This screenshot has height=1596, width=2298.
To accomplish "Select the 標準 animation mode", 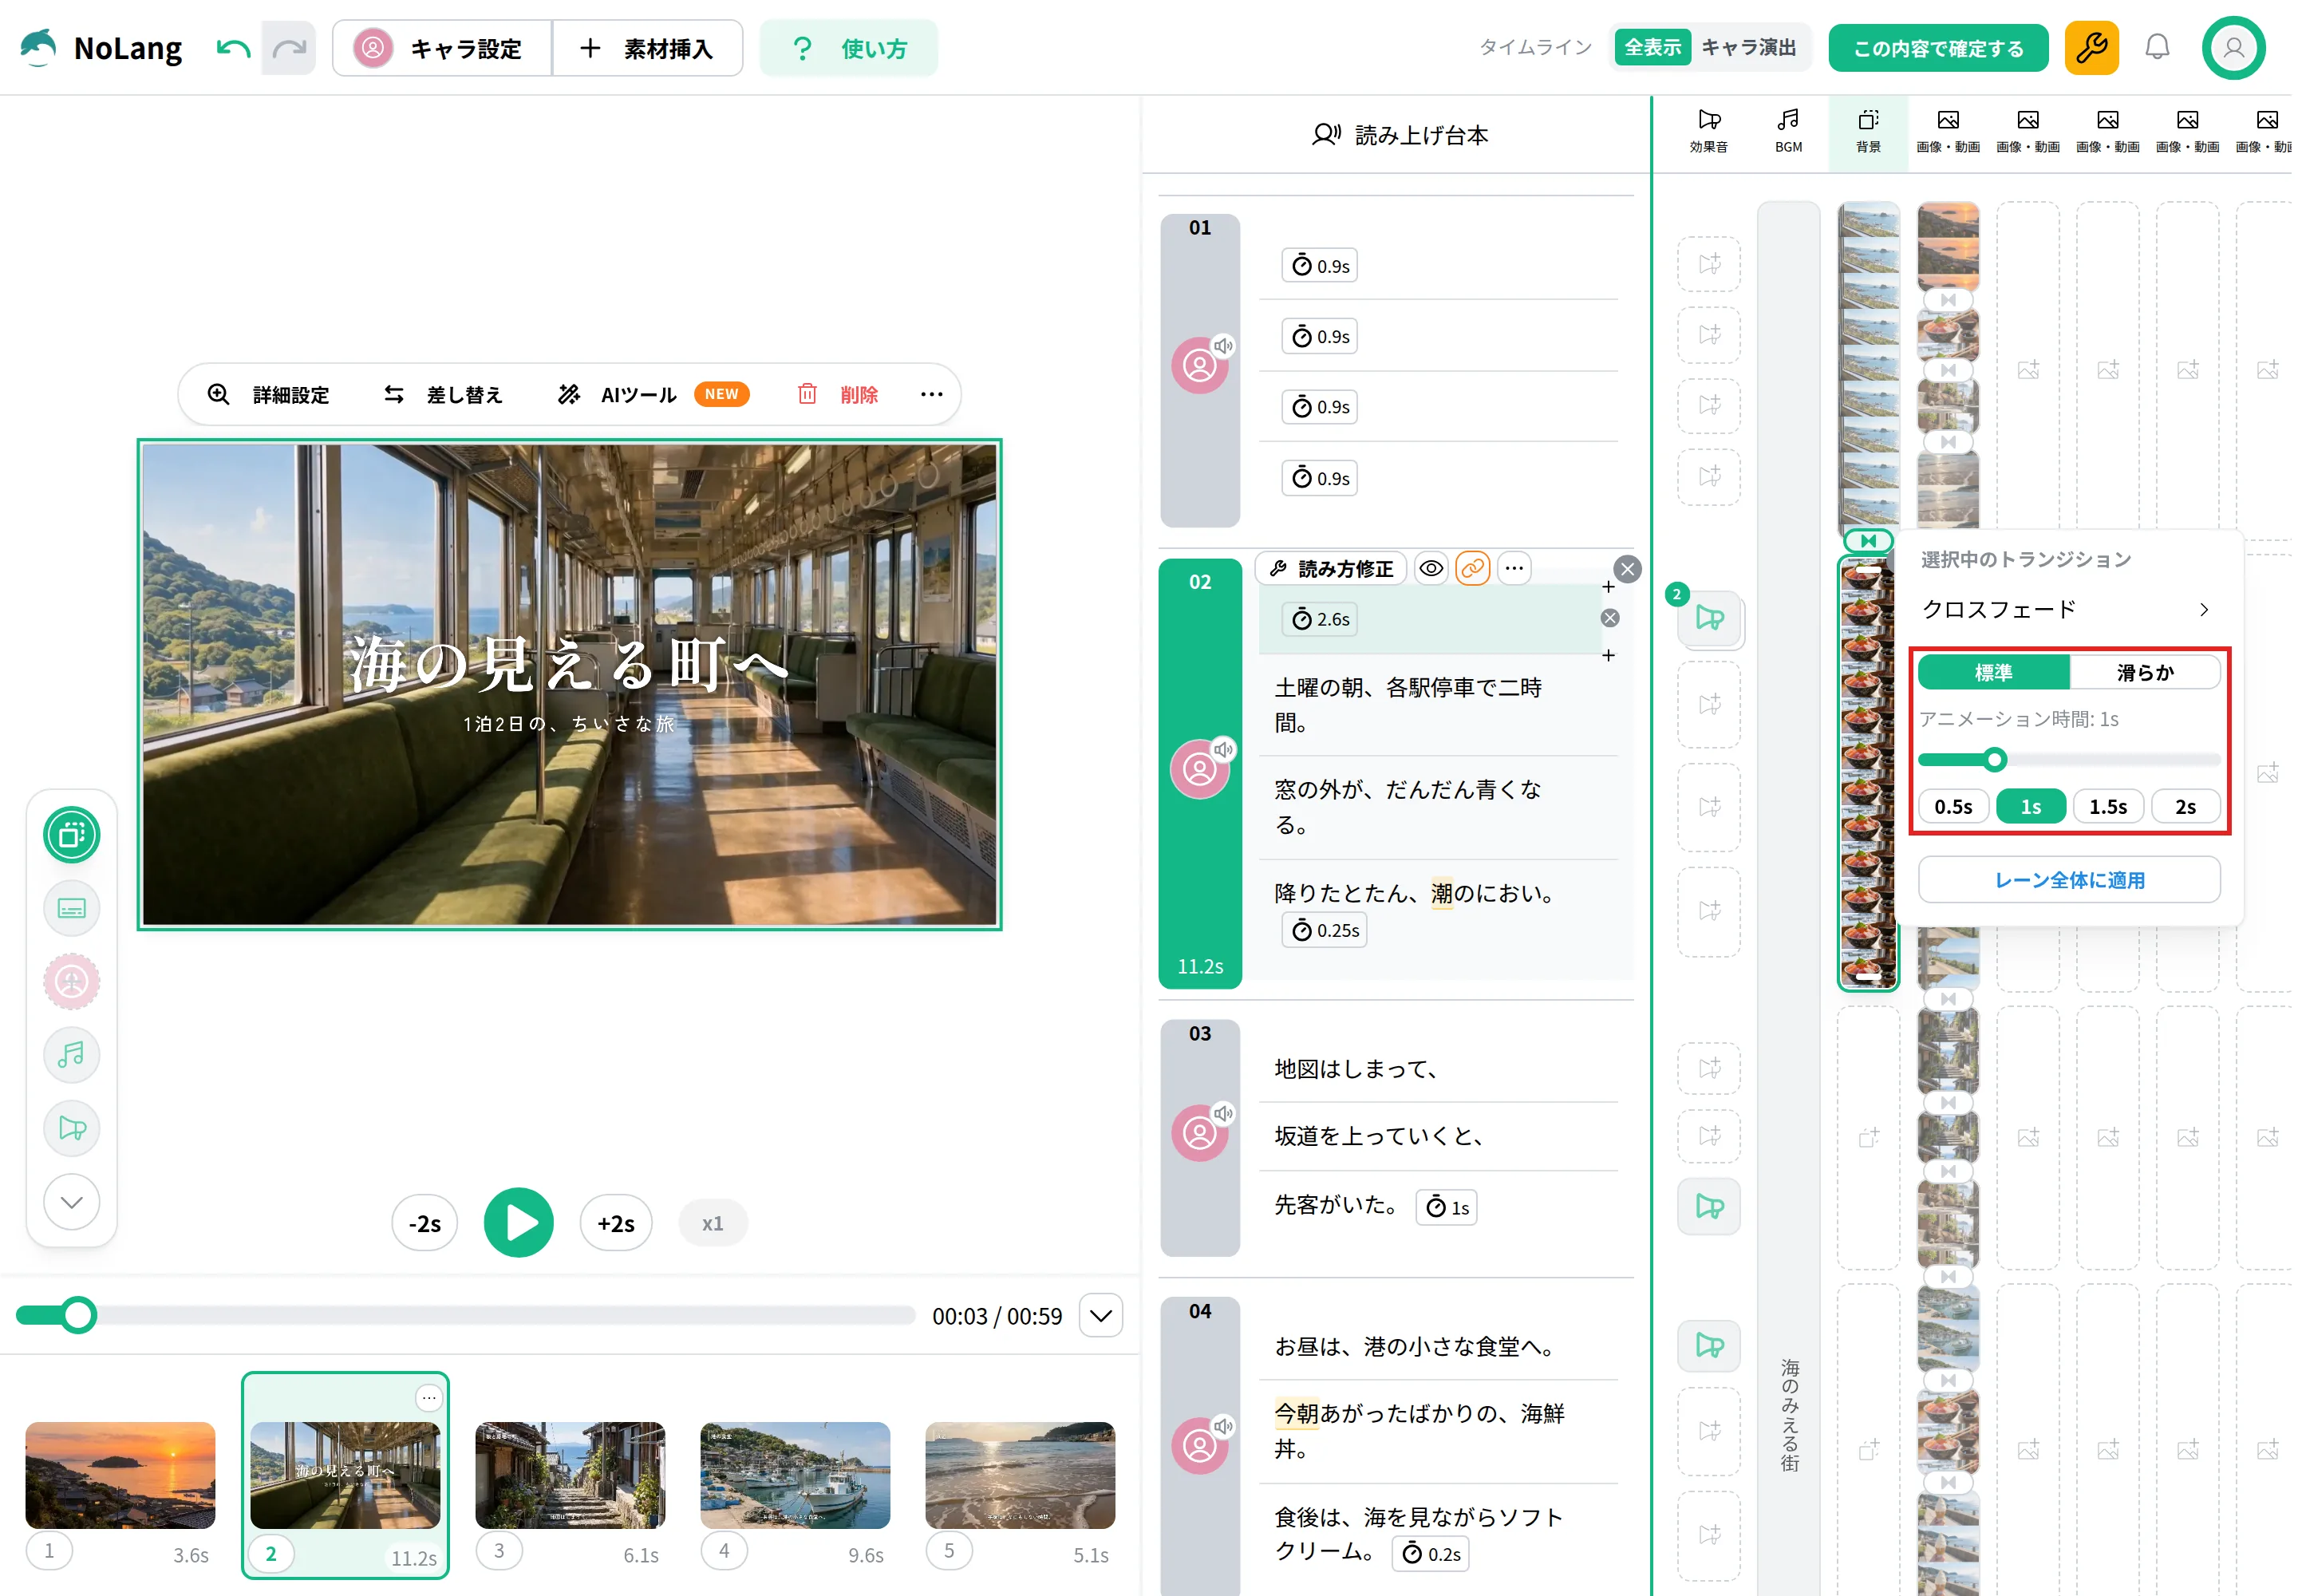I will pos(1993,672).
